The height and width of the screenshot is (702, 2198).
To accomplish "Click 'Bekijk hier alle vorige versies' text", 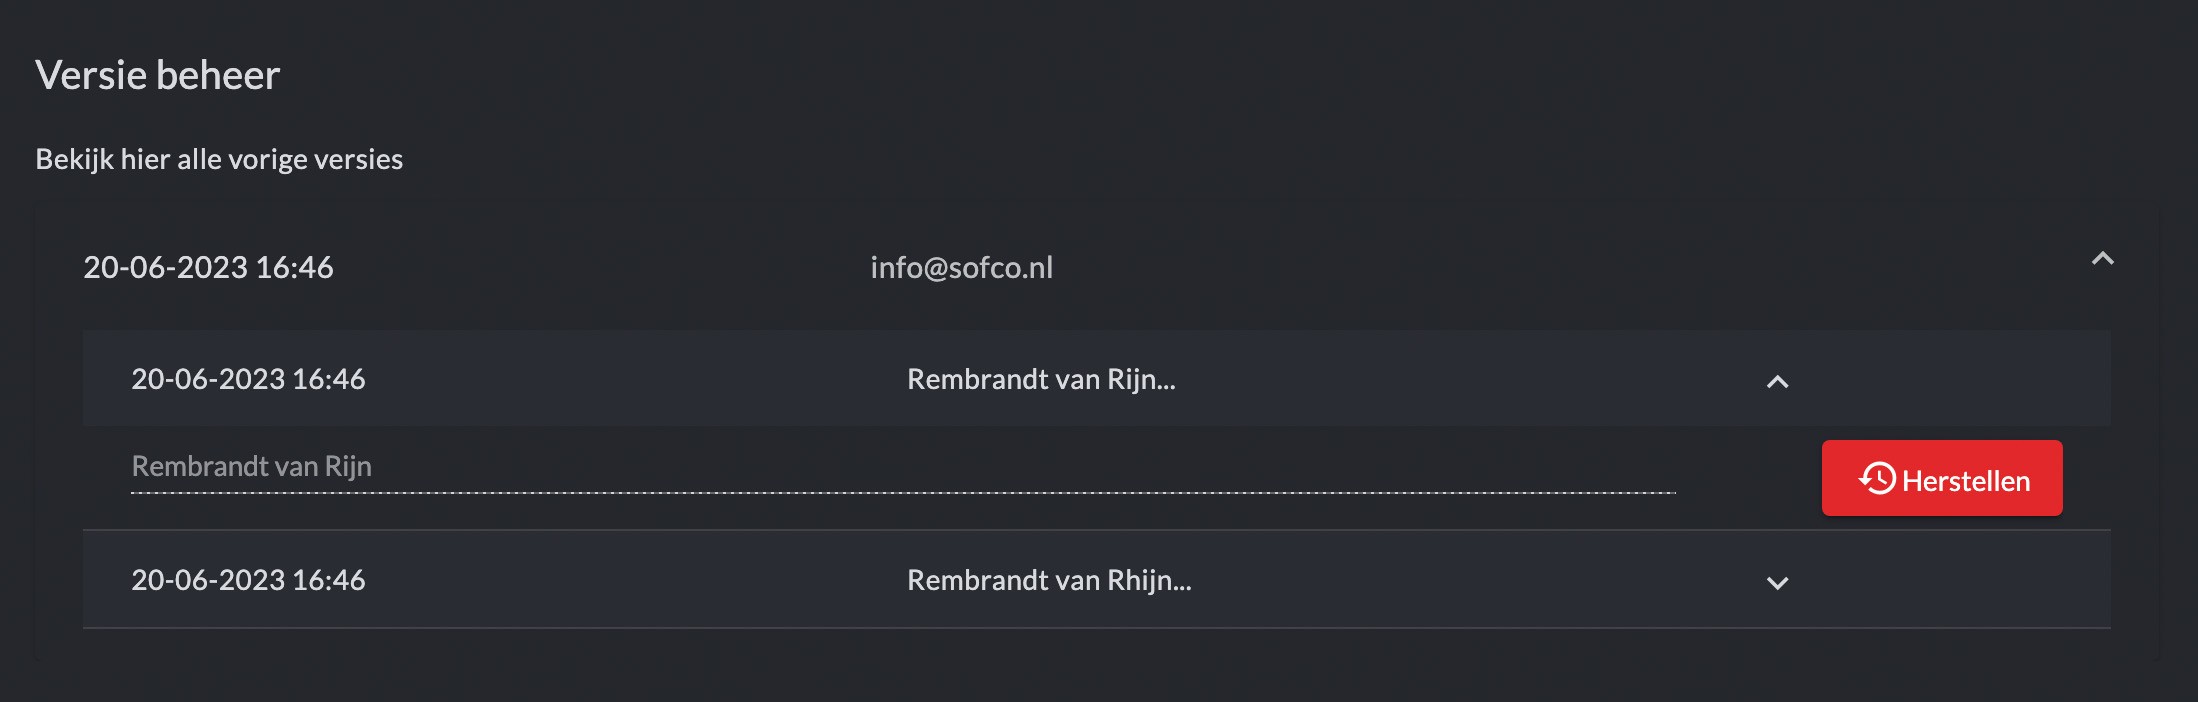I will pyautogui.click(x=219, y=160).
